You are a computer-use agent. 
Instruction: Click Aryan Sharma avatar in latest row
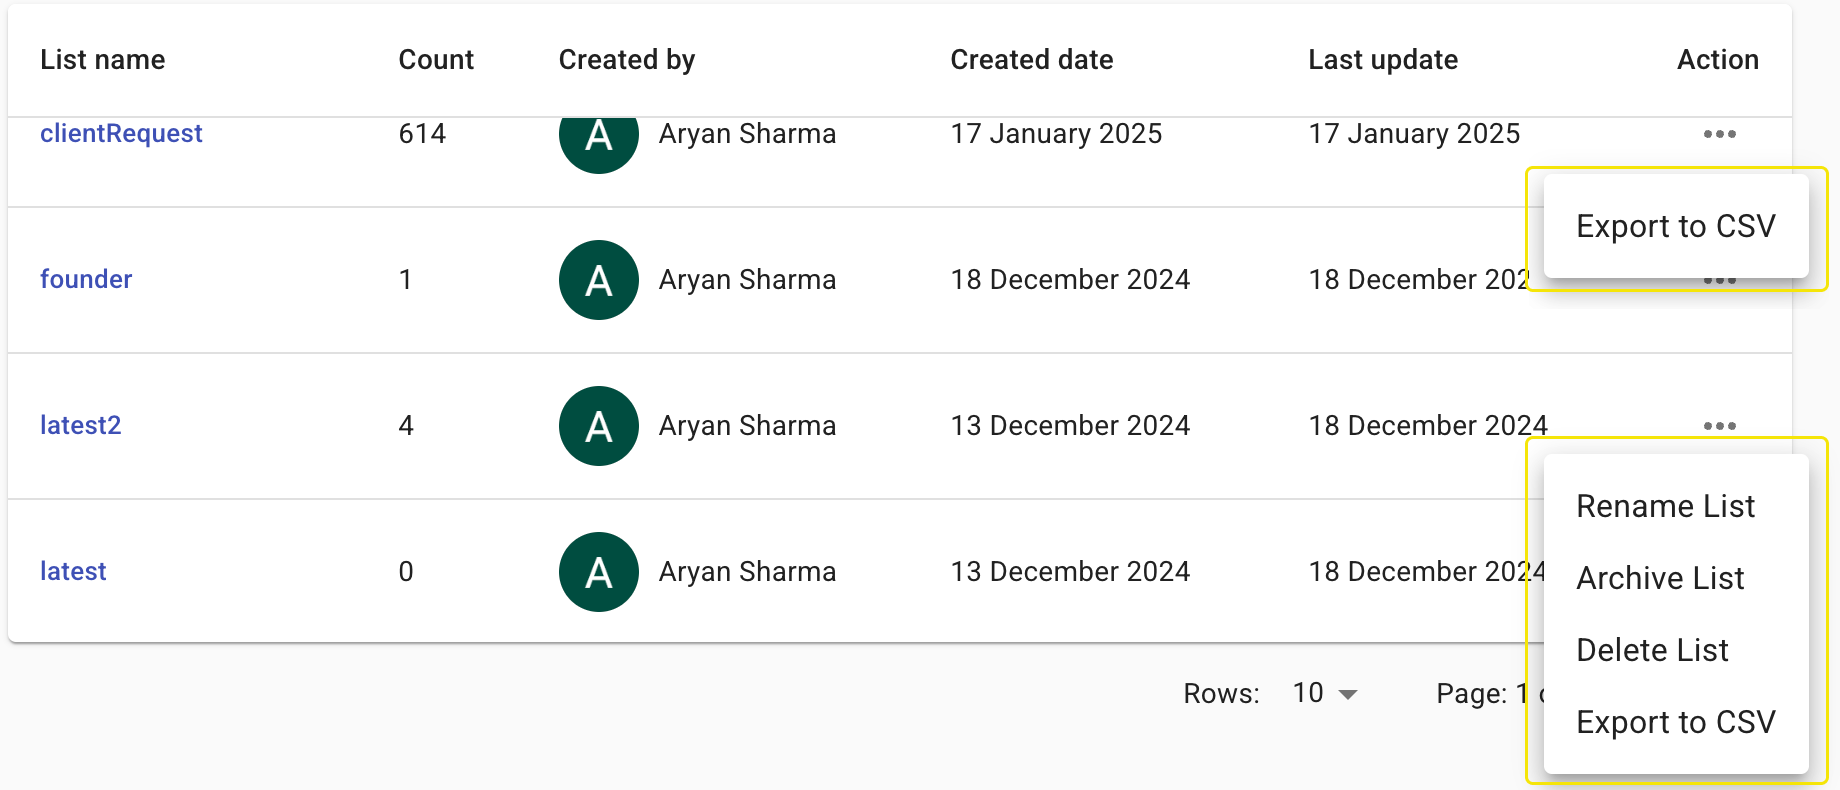598,572
